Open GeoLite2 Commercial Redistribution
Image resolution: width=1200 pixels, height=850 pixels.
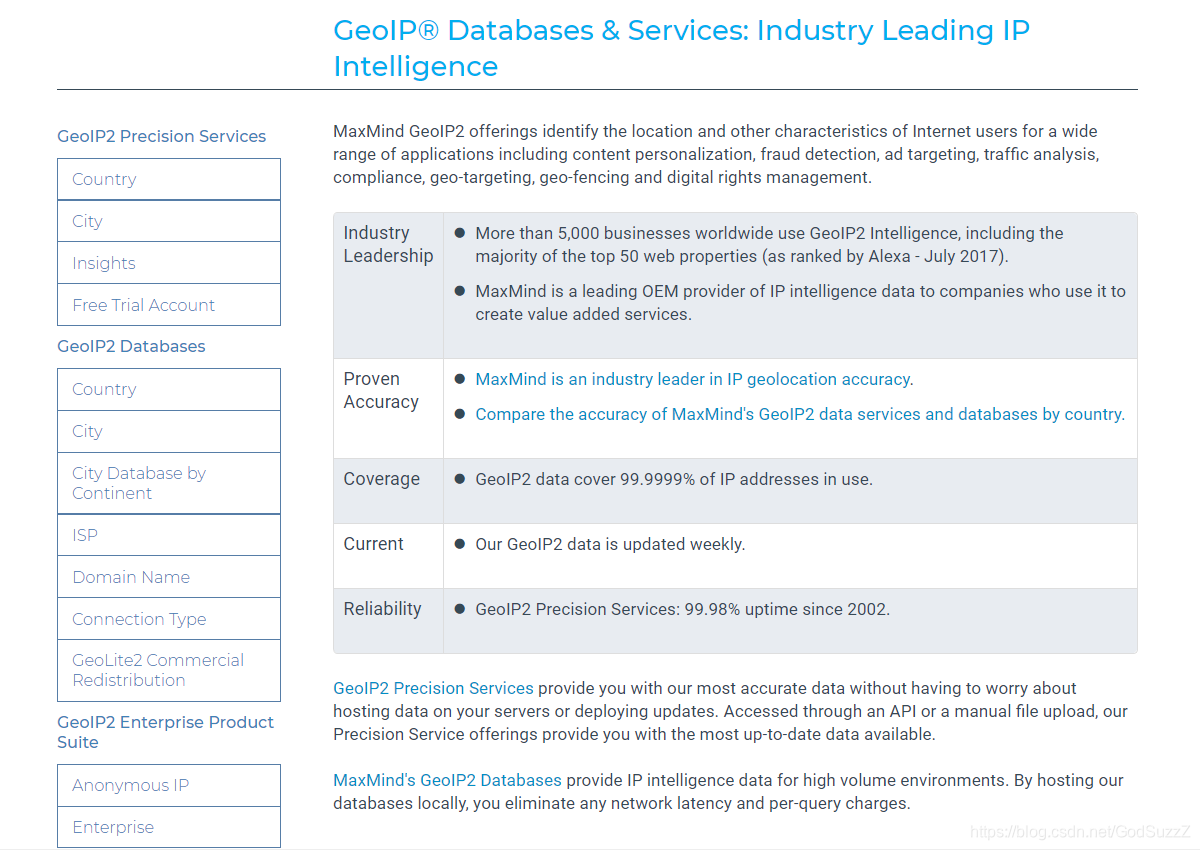click(169, 670)
